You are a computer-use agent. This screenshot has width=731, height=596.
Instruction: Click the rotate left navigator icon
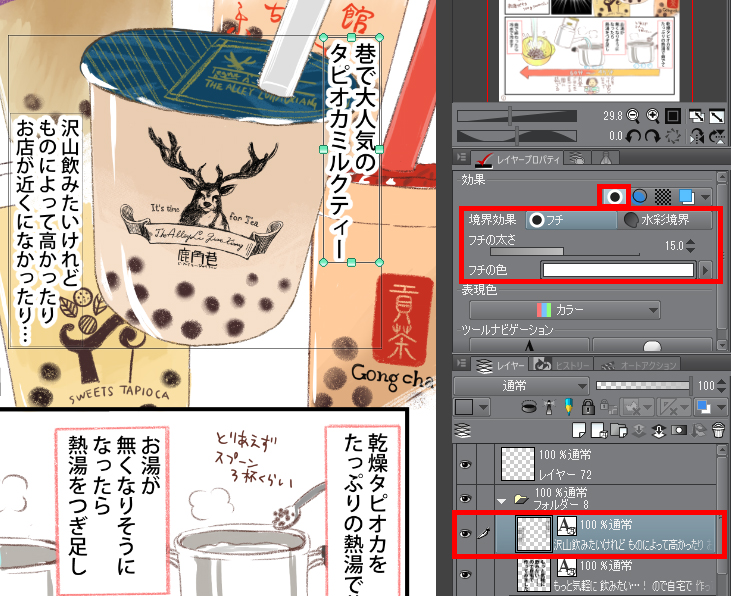pos(634,135)
